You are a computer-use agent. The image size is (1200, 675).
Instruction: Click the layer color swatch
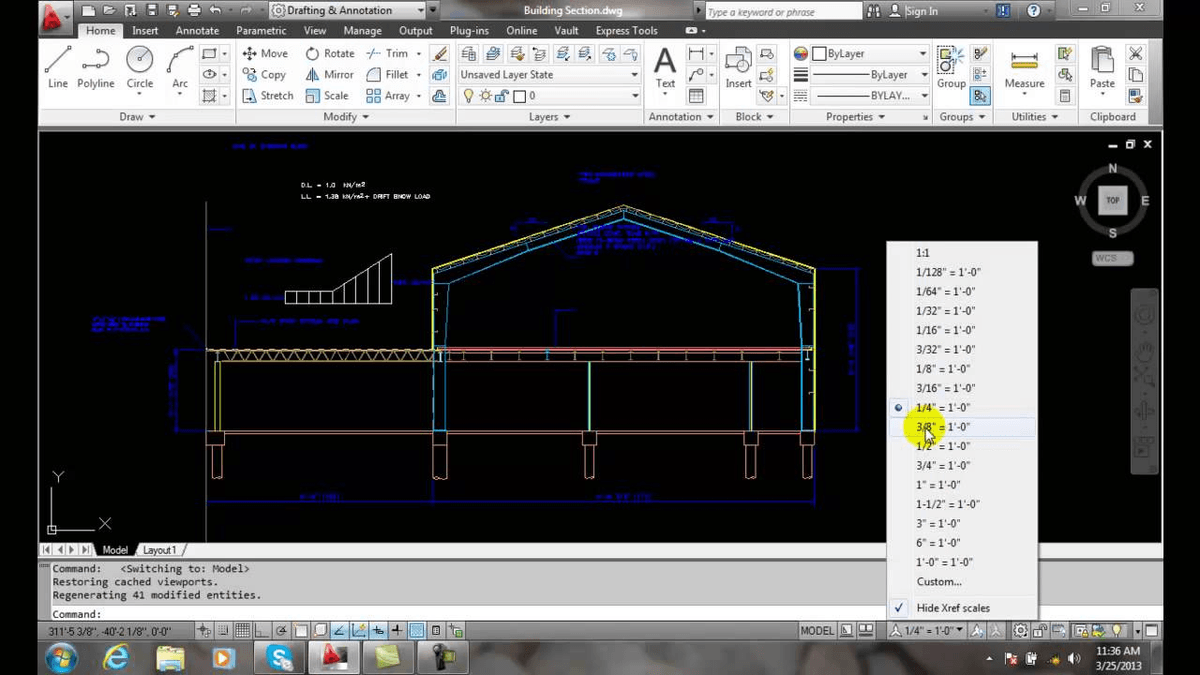point(519,95)
